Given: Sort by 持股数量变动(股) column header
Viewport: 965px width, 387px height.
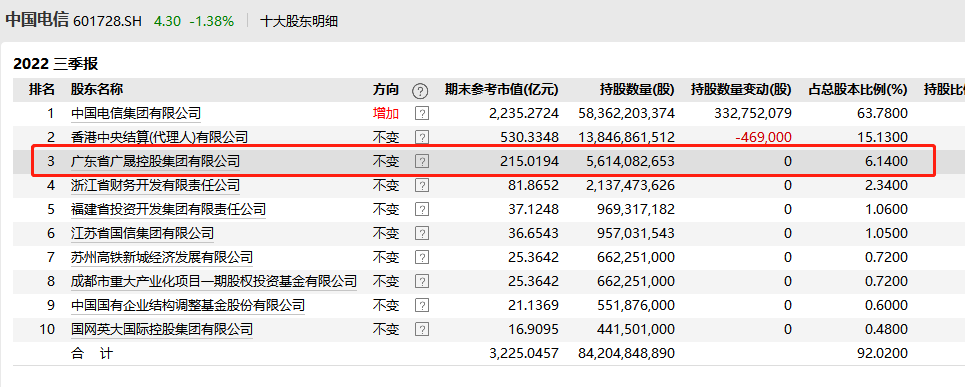Looking at the screenshot, I should pyautogui.click(x=742, y=90).
